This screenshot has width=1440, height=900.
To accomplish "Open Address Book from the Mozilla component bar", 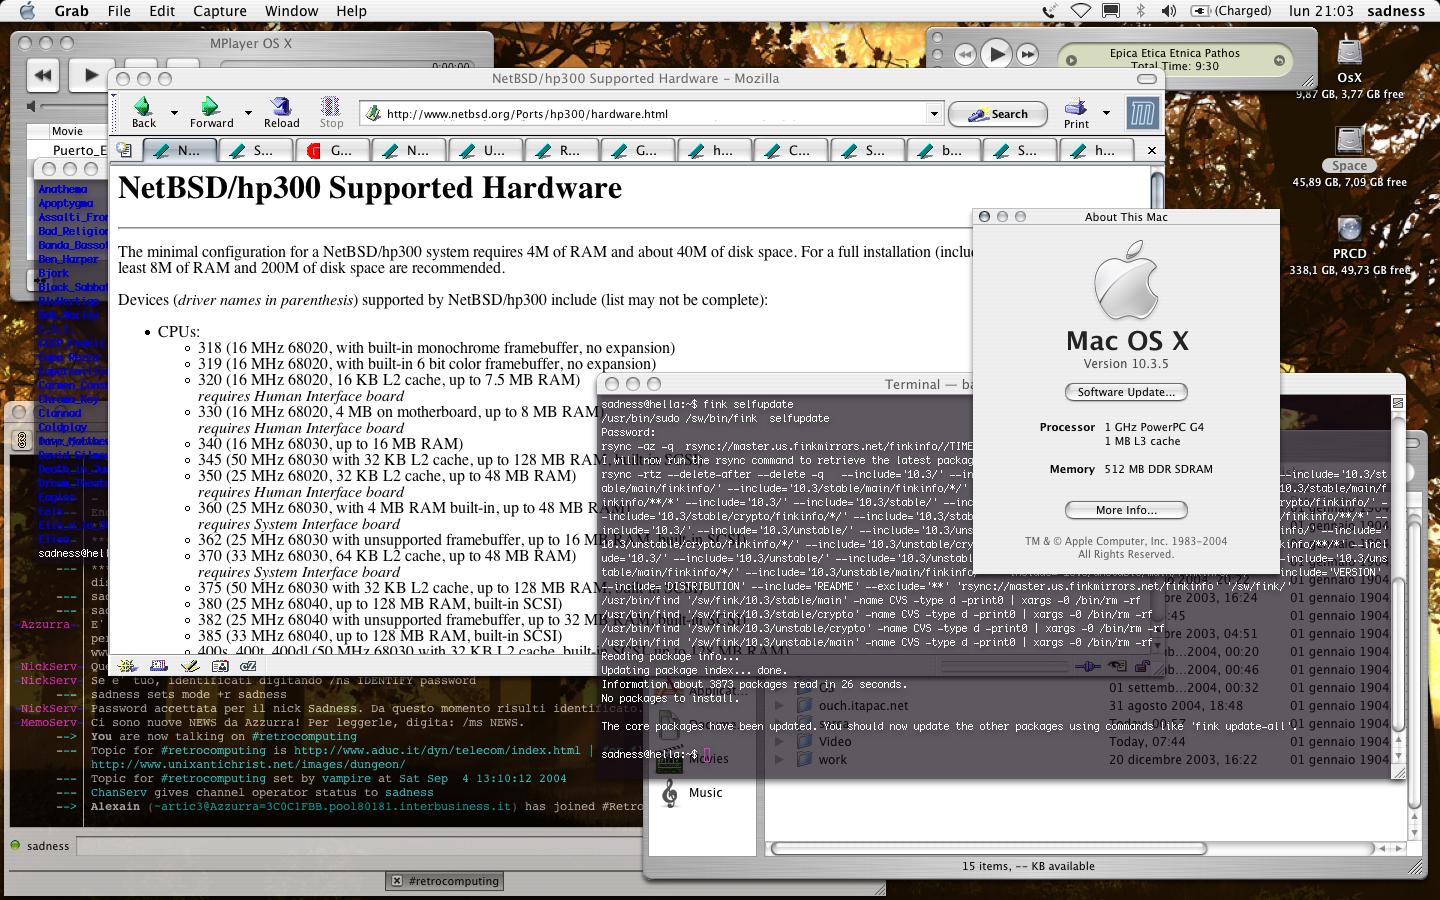I will pos(220,665).
